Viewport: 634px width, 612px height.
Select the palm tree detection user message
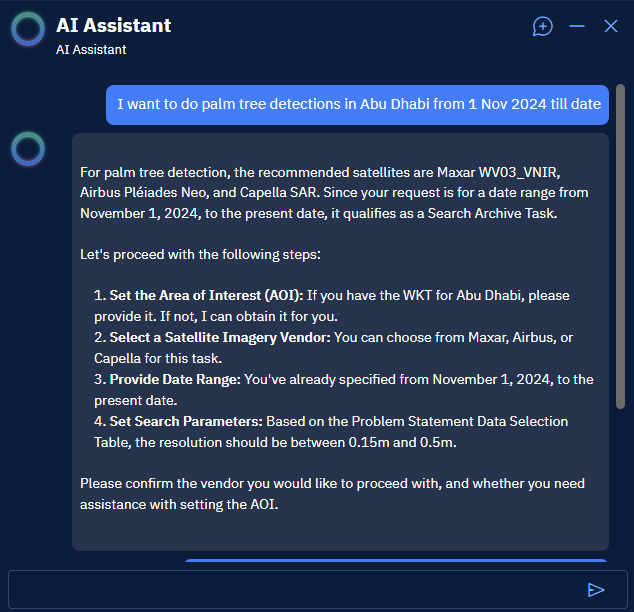(x=358, y=104)
